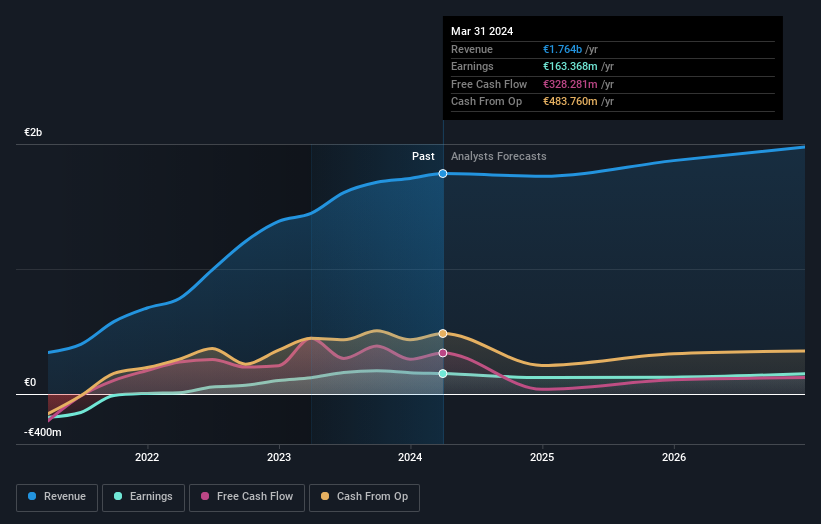The height and width of the screenshot is (524, 821).
Task: Click the 'Revenue' row label in tooltip
Action: 472,49
